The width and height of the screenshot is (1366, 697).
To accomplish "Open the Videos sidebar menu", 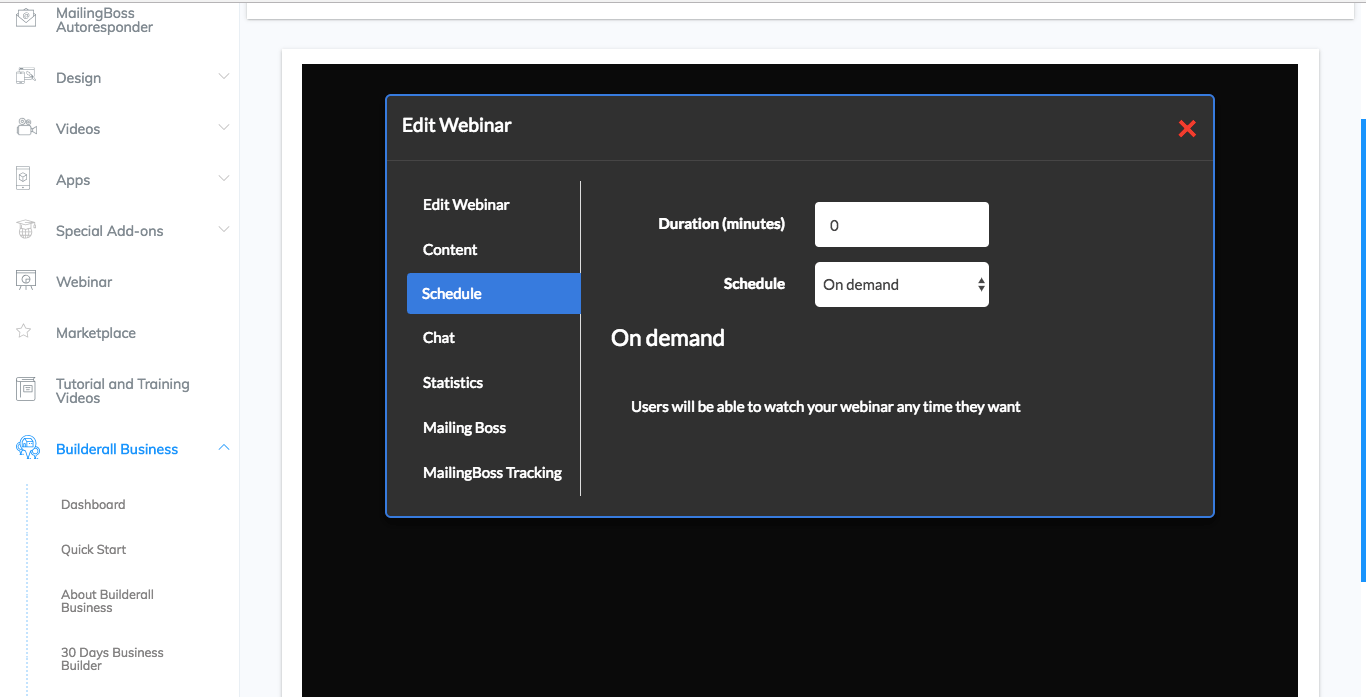I will pos(78,129).
